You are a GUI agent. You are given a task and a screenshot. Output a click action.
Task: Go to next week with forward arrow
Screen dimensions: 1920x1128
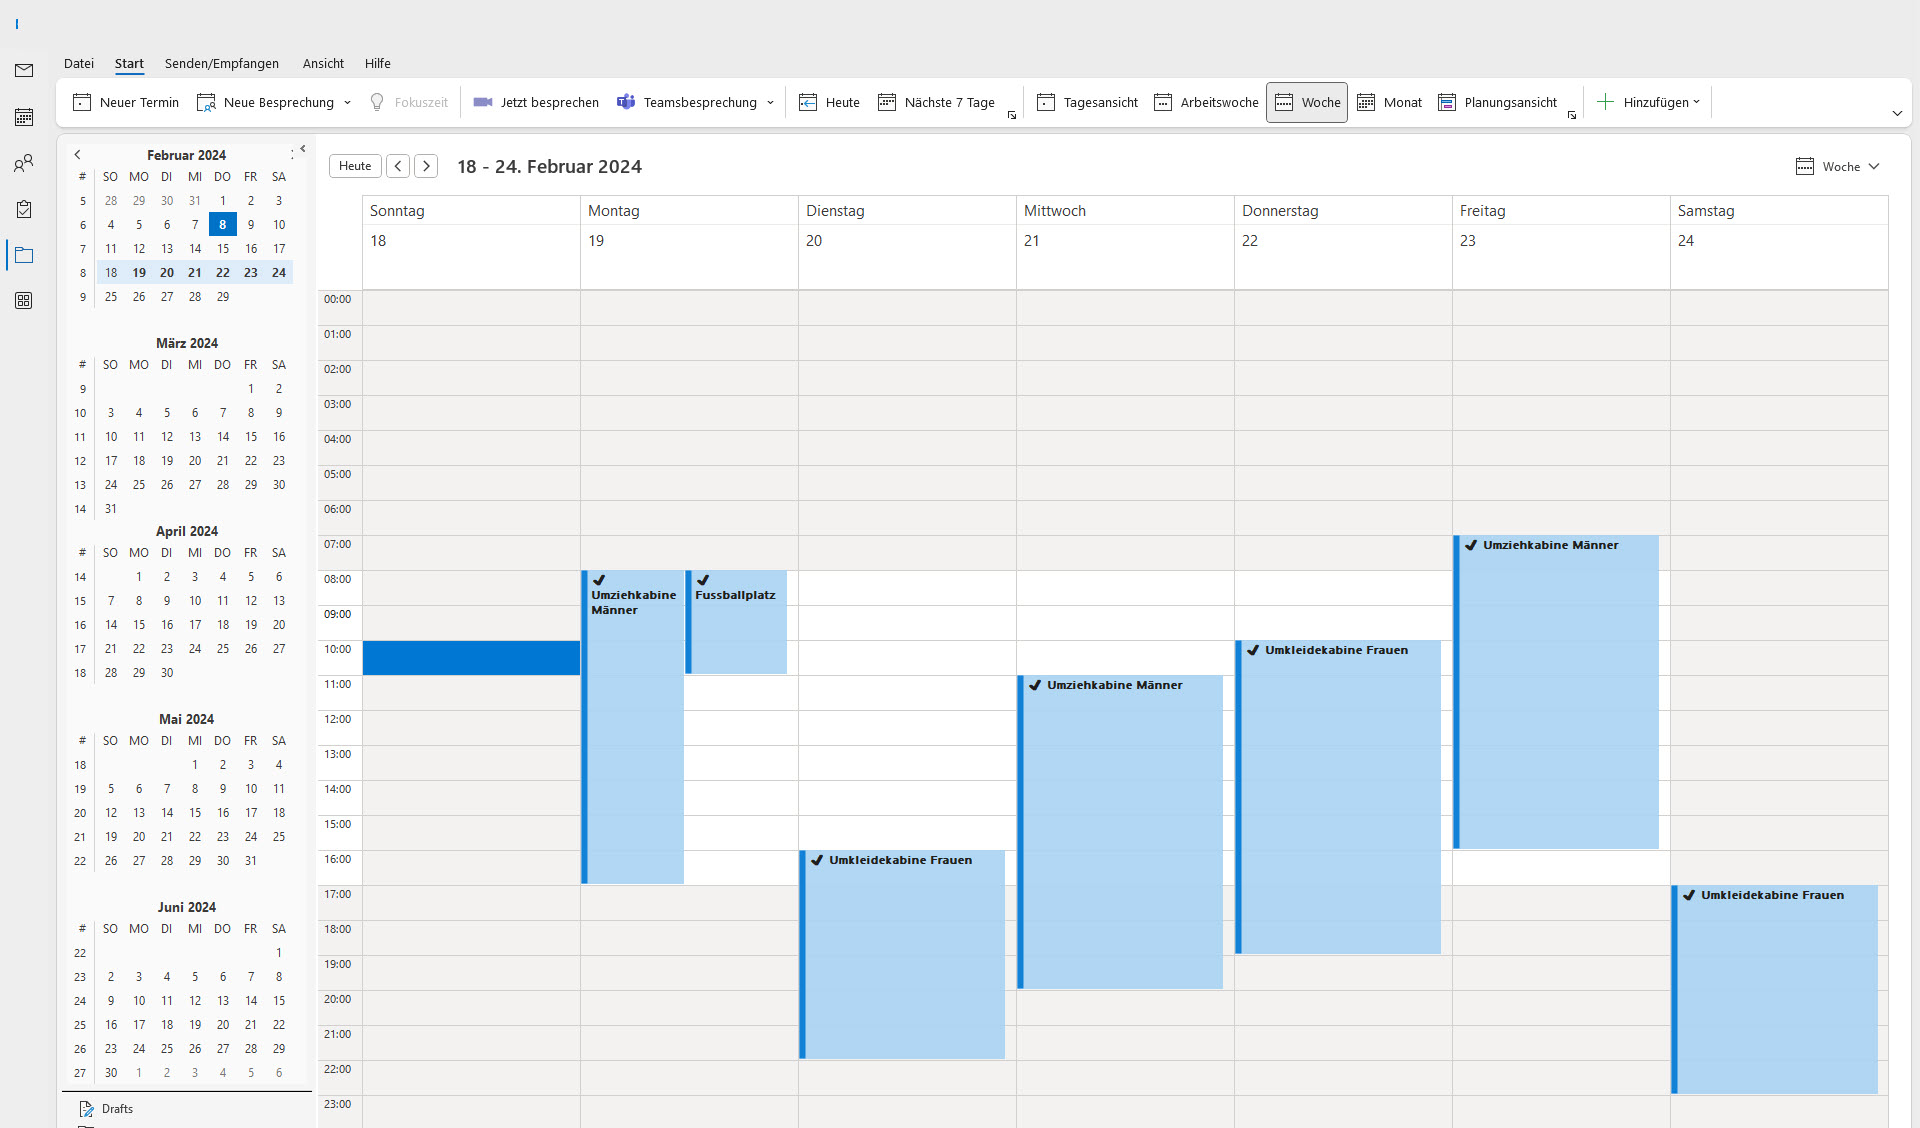coord(426,166)
